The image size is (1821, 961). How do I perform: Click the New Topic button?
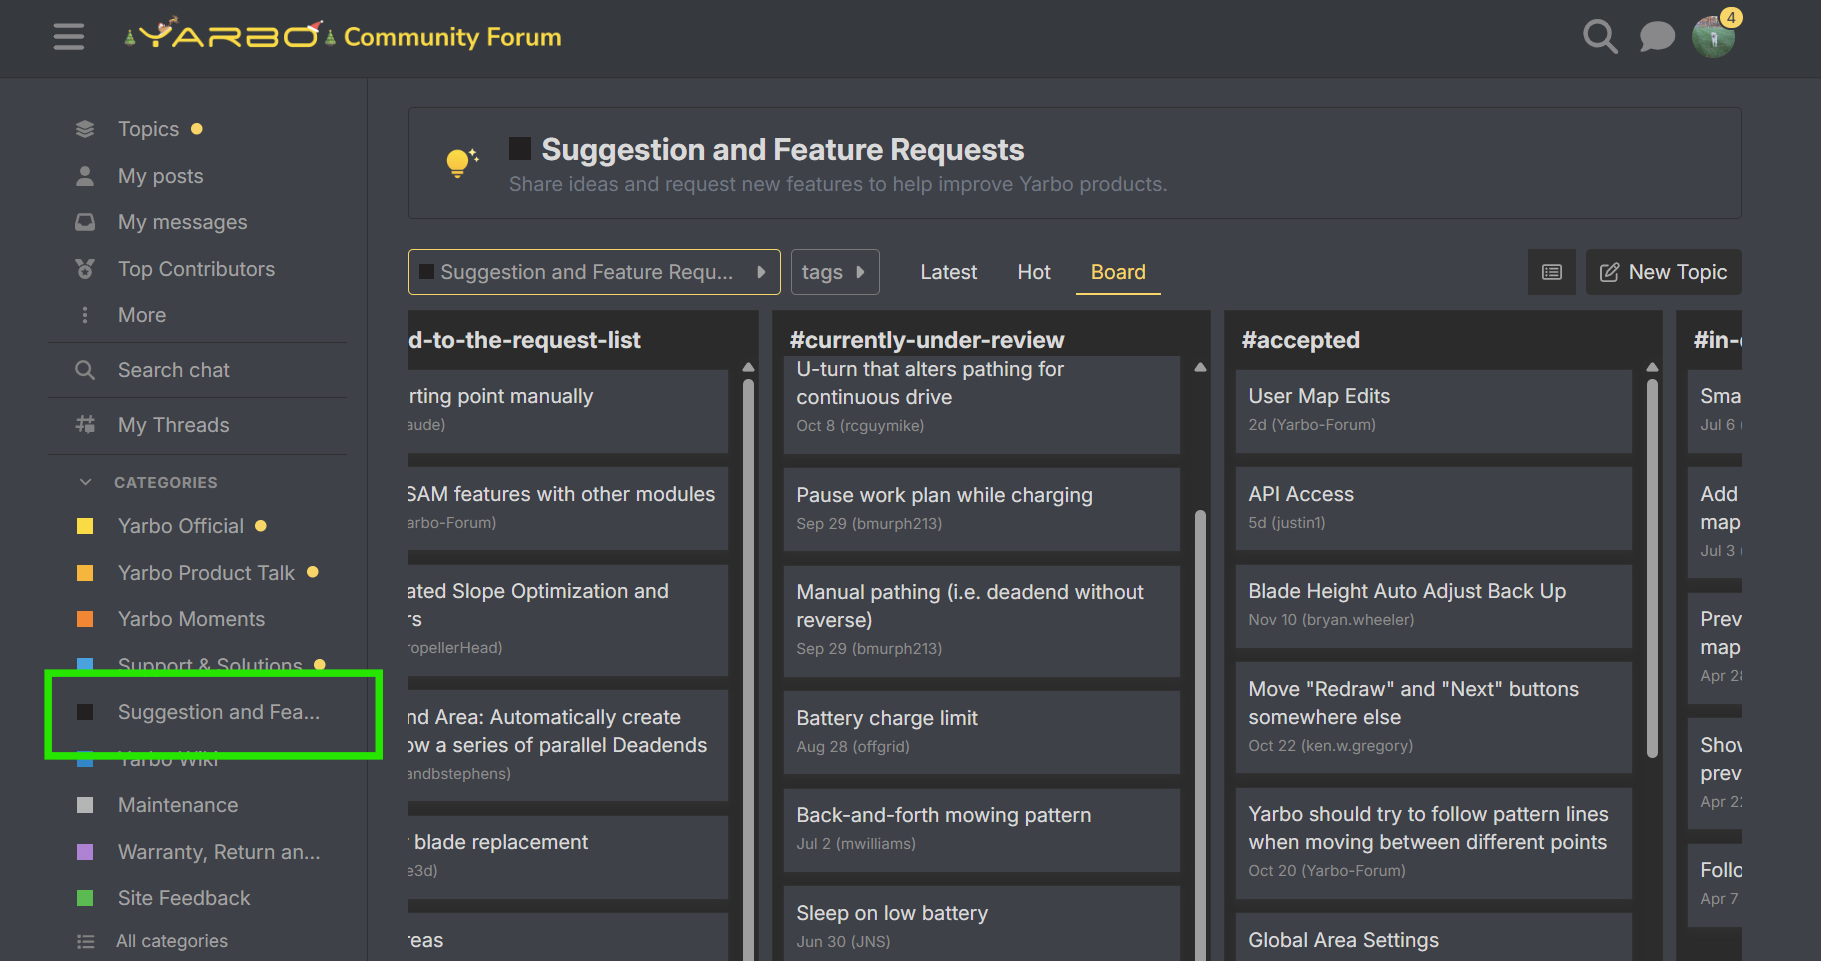pos(1663,272)
